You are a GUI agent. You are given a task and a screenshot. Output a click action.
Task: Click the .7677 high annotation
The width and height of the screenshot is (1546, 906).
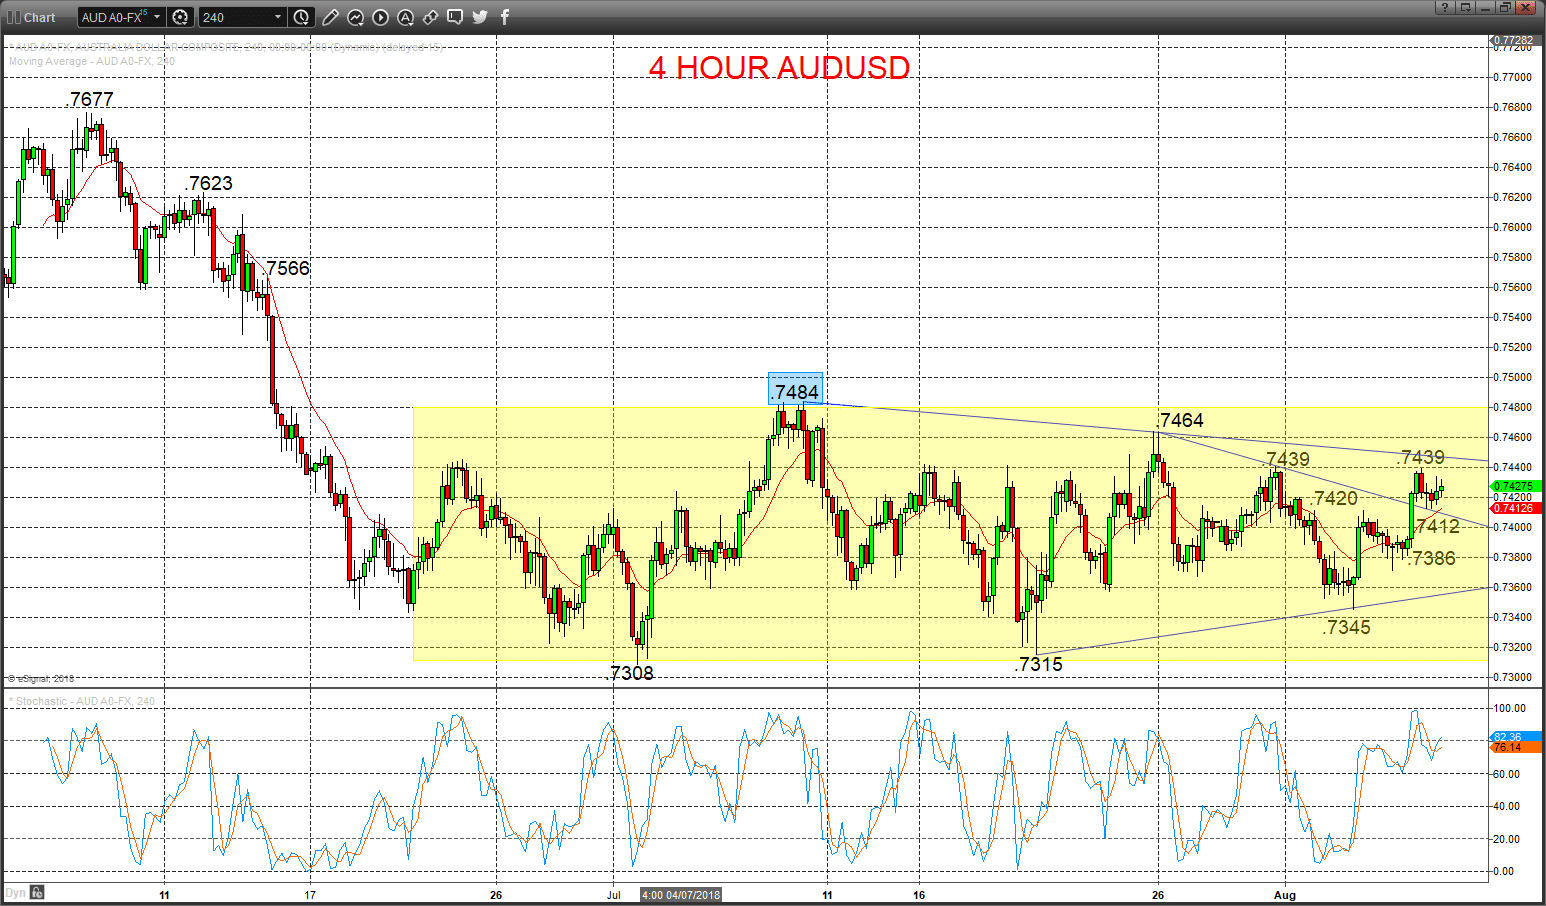click(90, 99)
